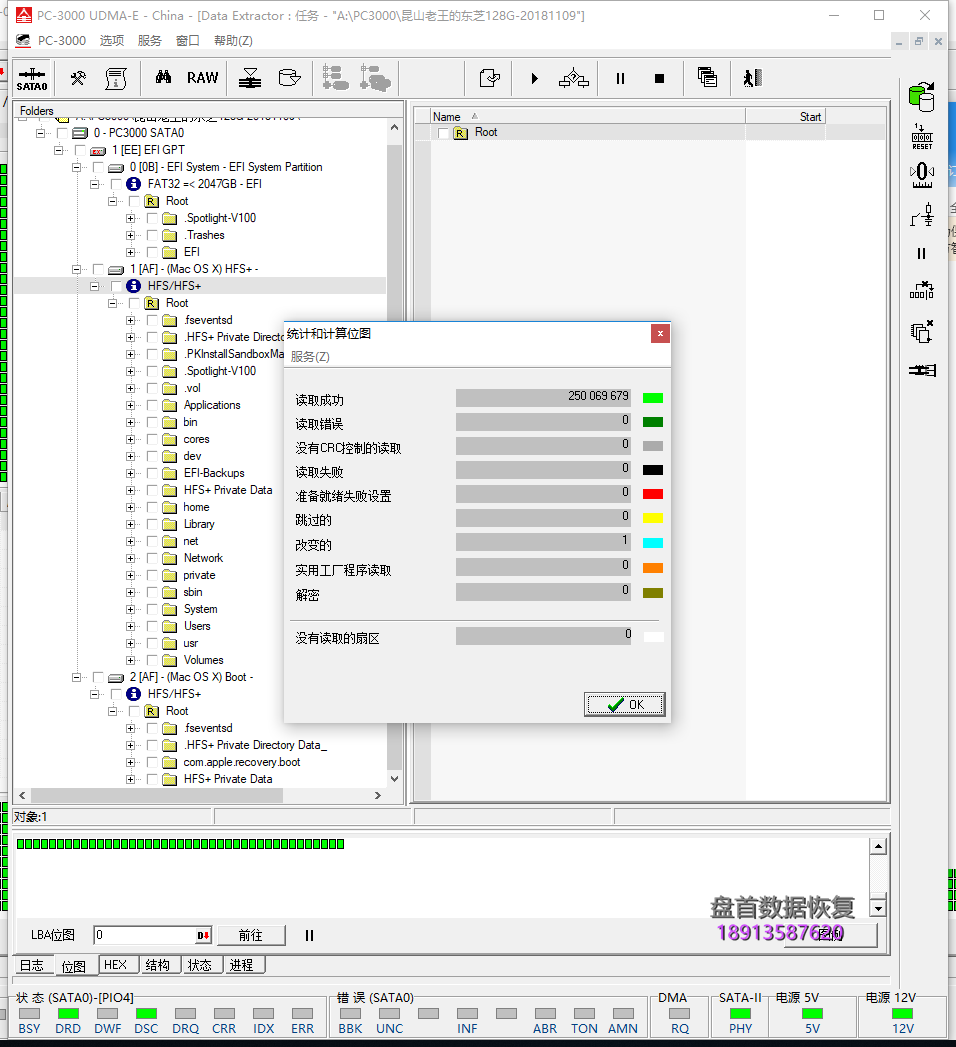This screenshot has height=1047, width=956.
Task: Switch to the HEX tab
Action: tap(116, 965)
